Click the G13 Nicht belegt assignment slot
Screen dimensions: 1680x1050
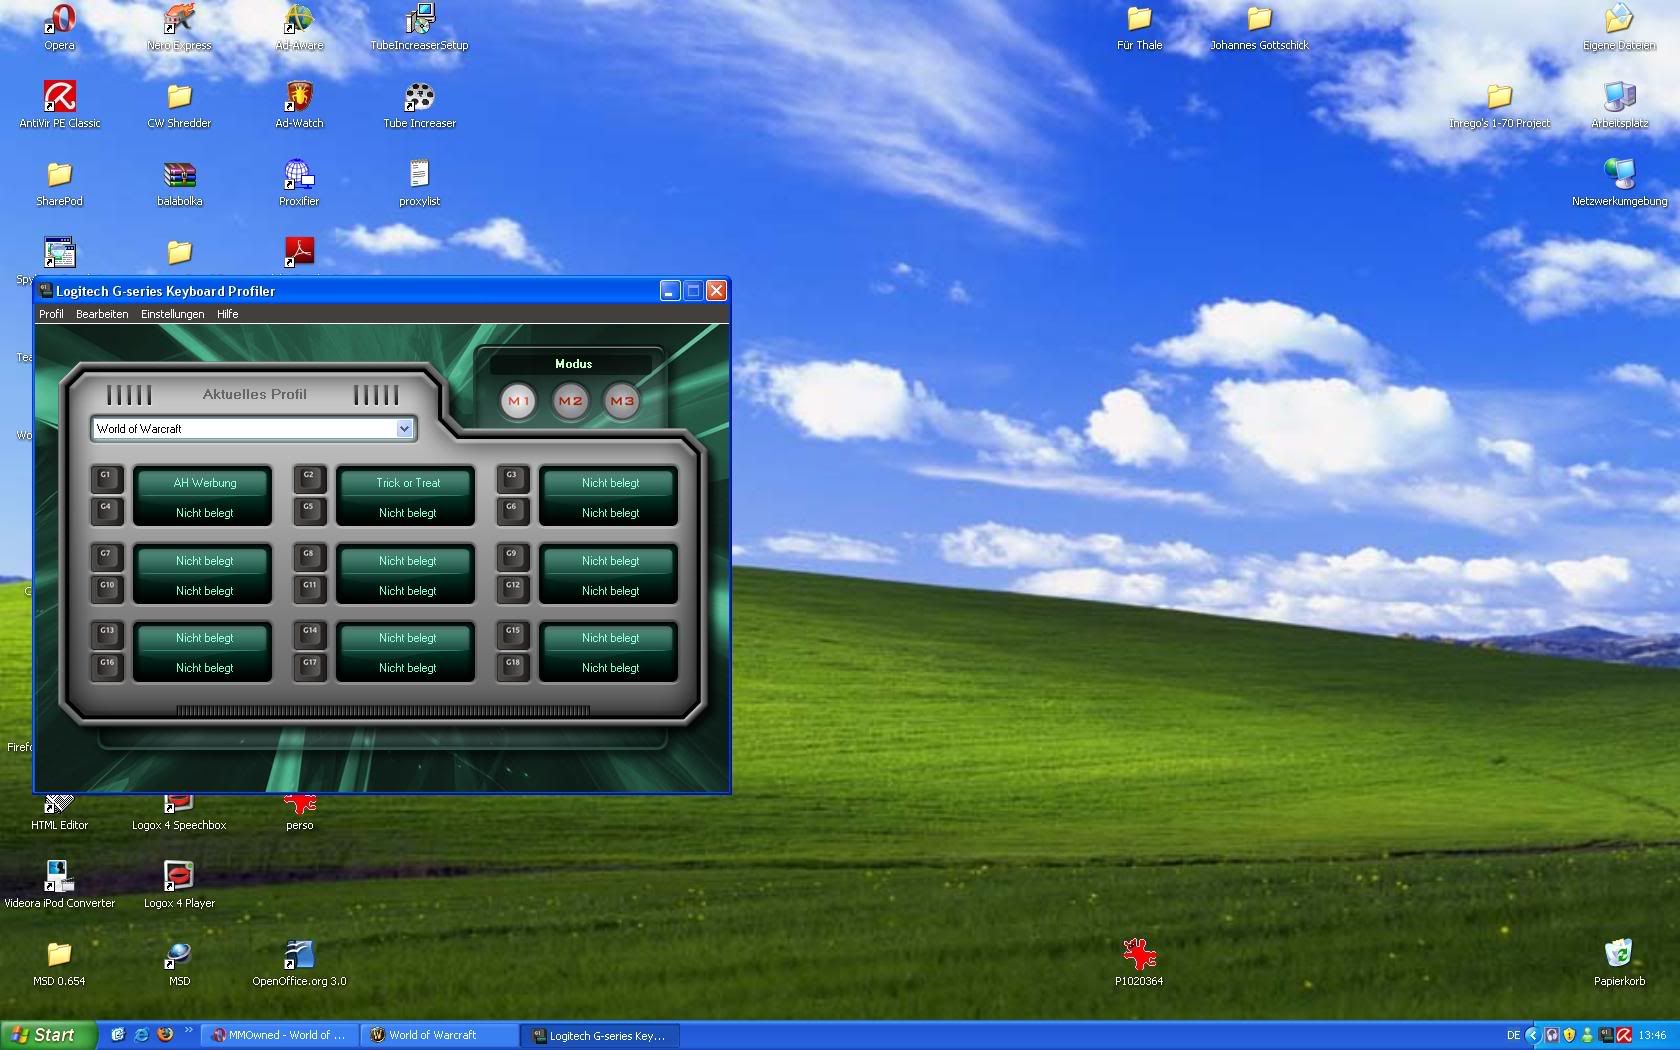pos(204,638)
